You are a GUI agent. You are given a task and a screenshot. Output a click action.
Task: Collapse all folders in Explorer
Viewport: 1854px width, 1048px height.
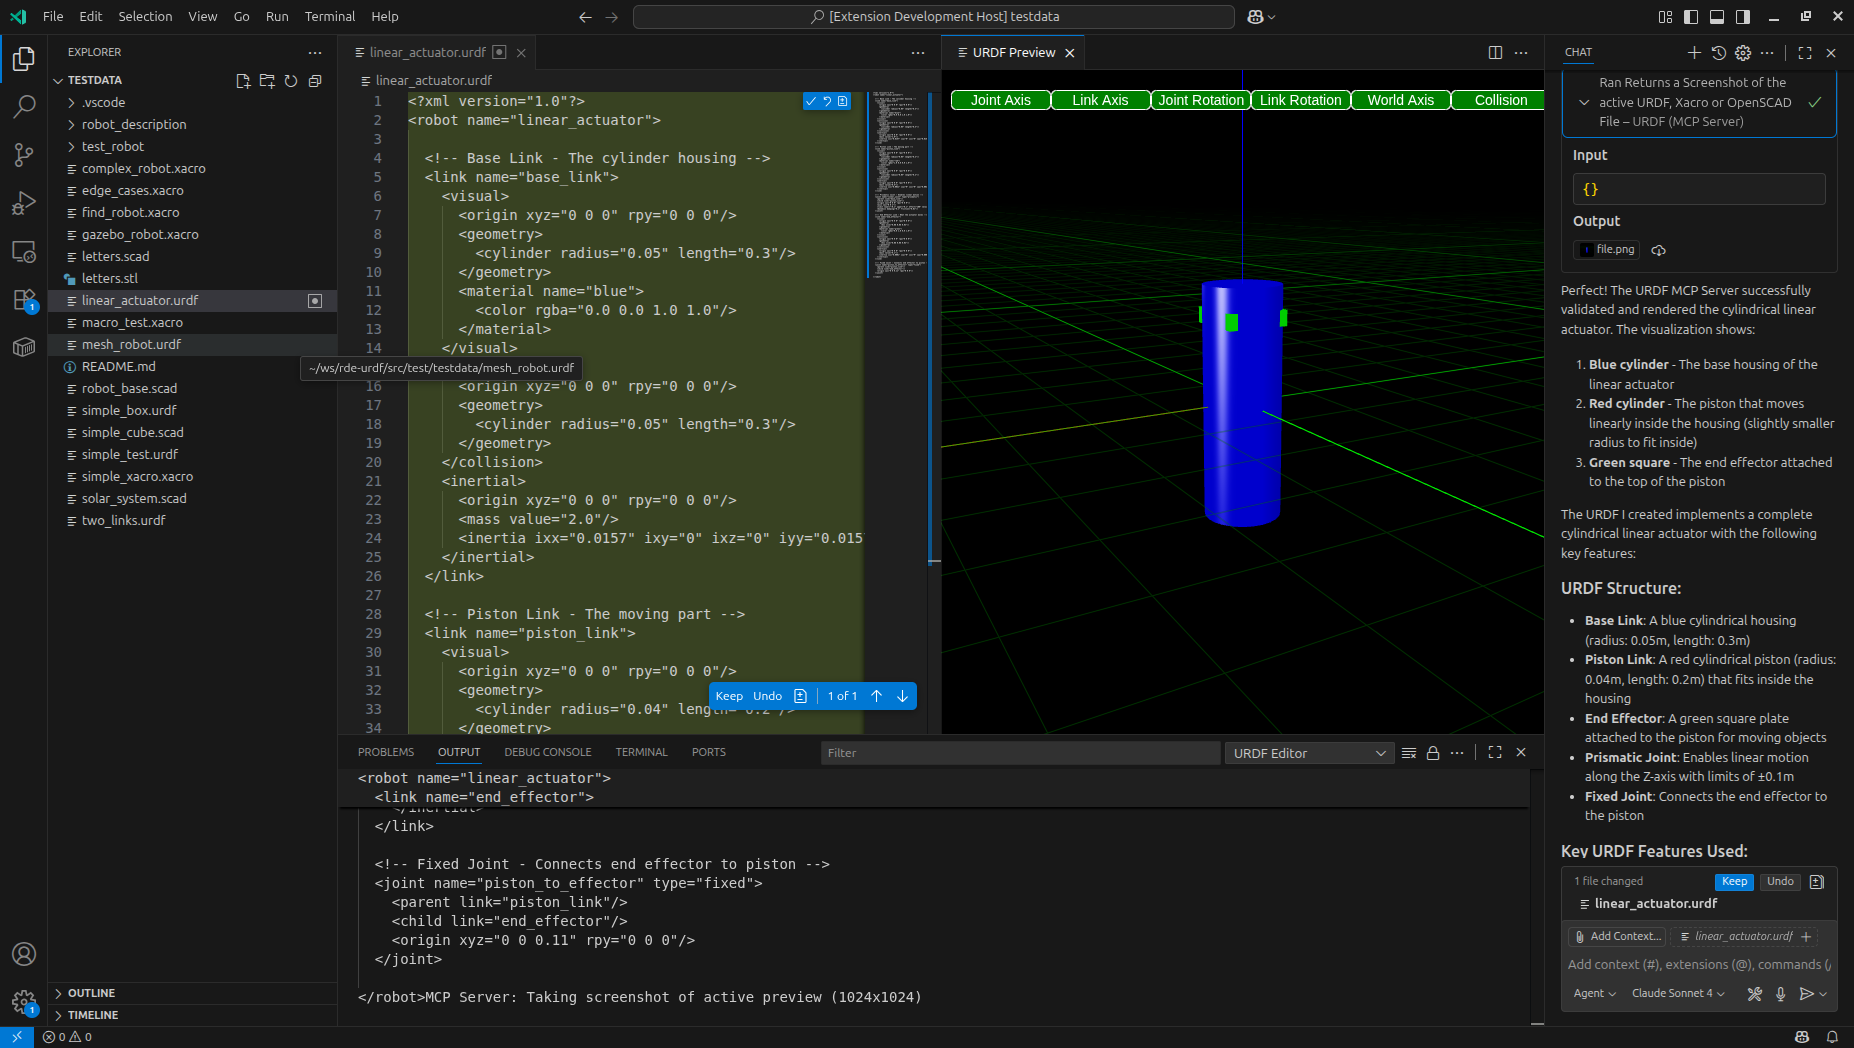[315, 81]
